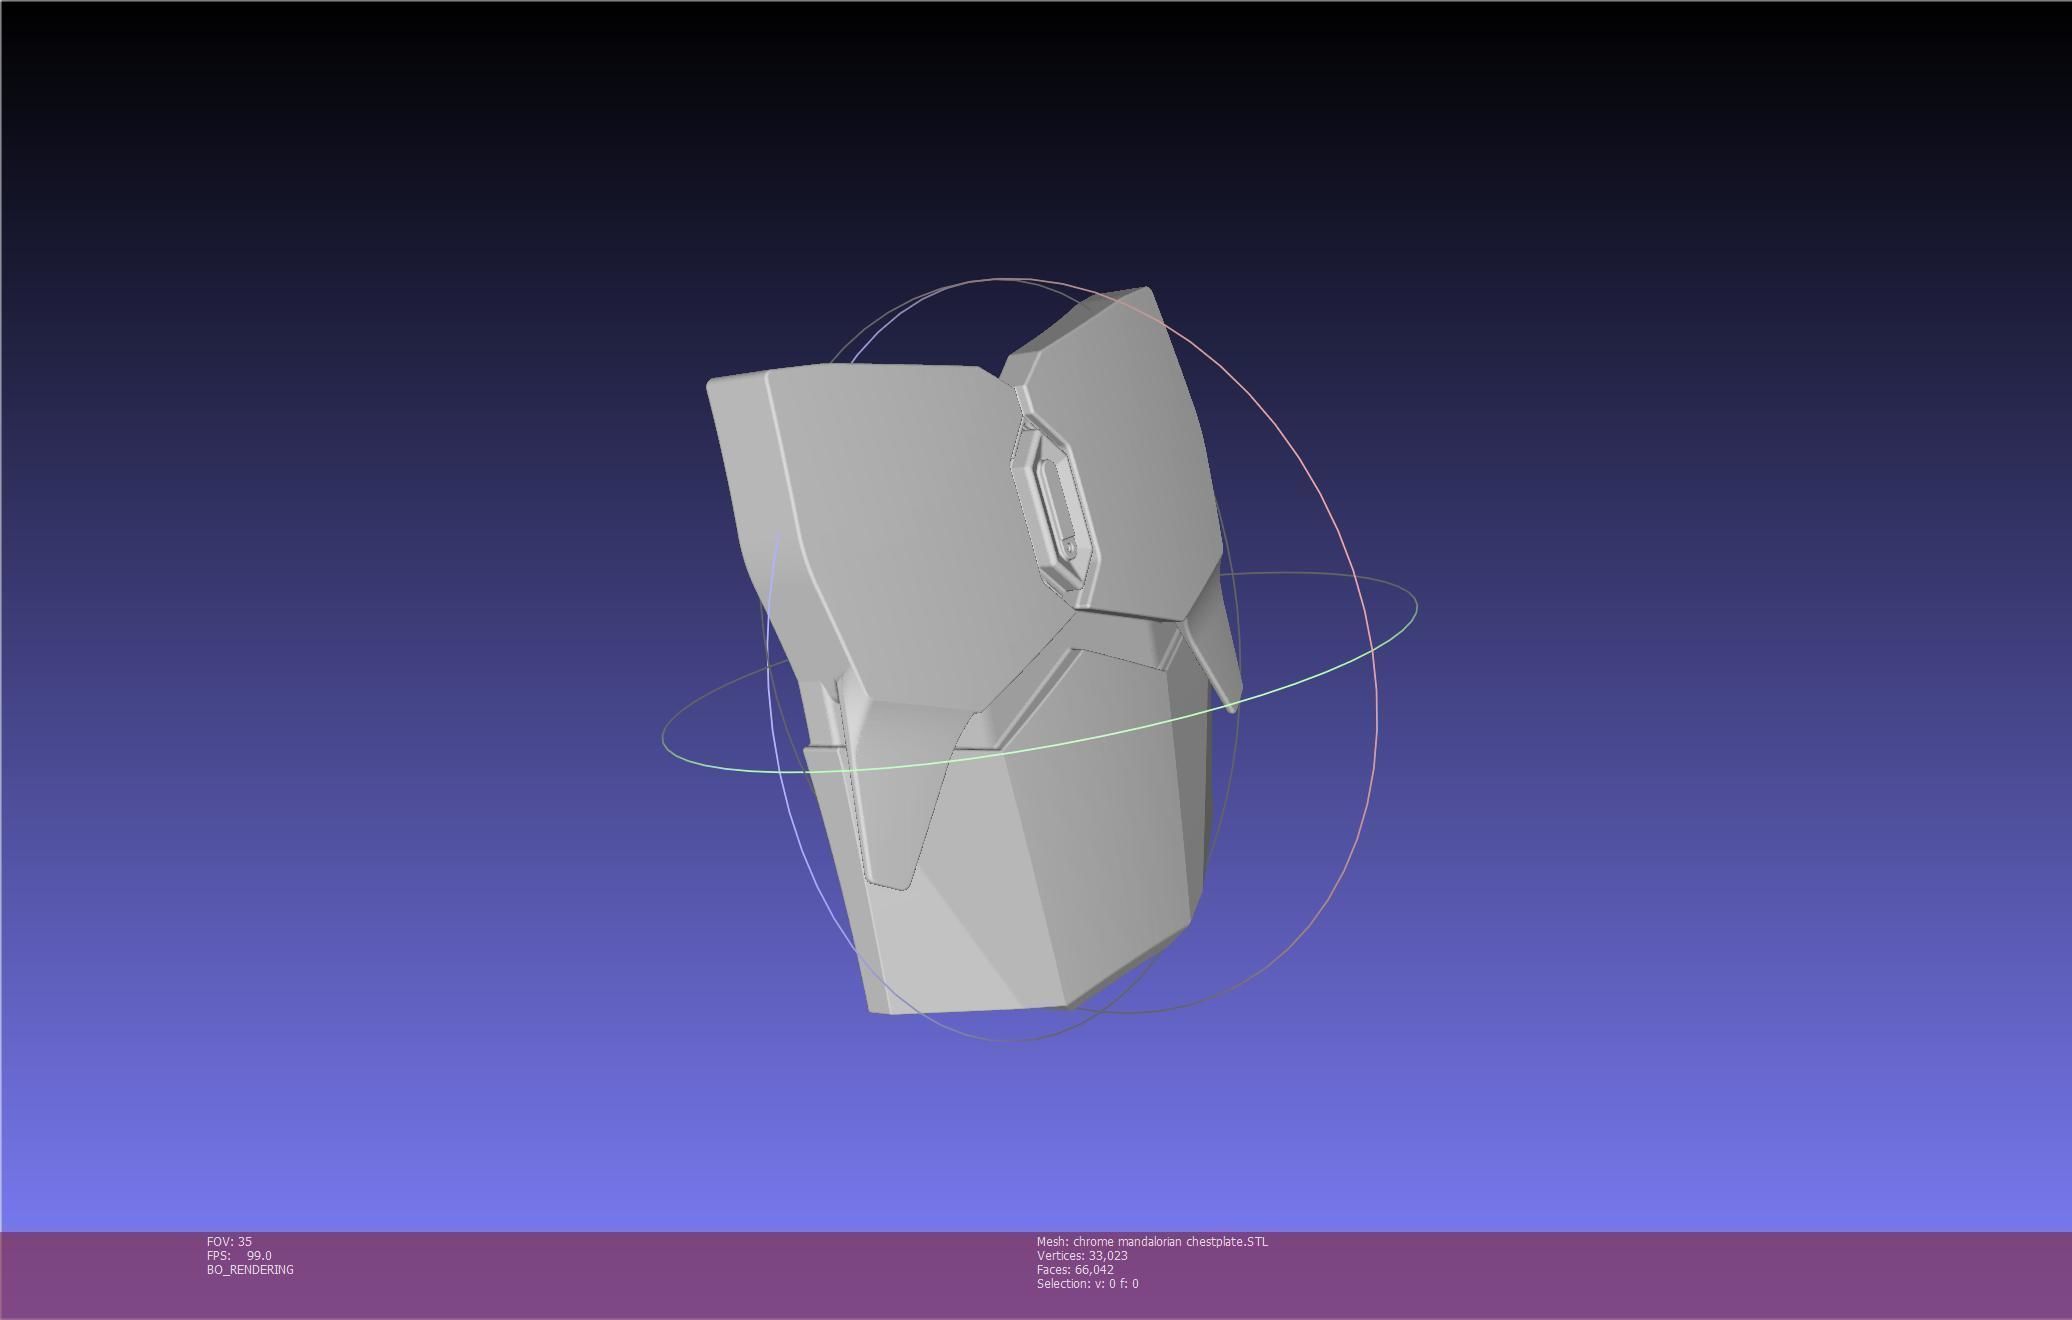Click the Selection: v: 0 f: 0 line

click(1087, 1284)
